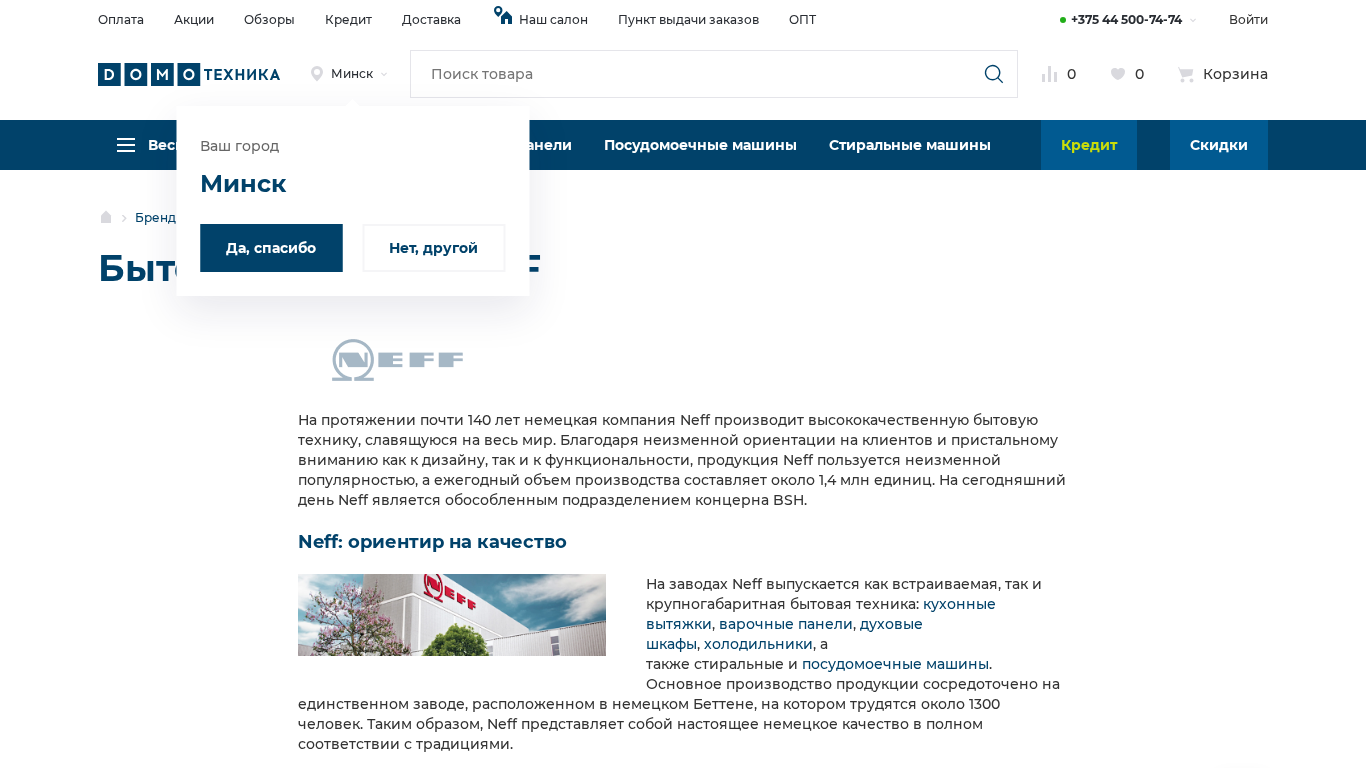Follow the посудомоечные машины text link

[895, 664]
